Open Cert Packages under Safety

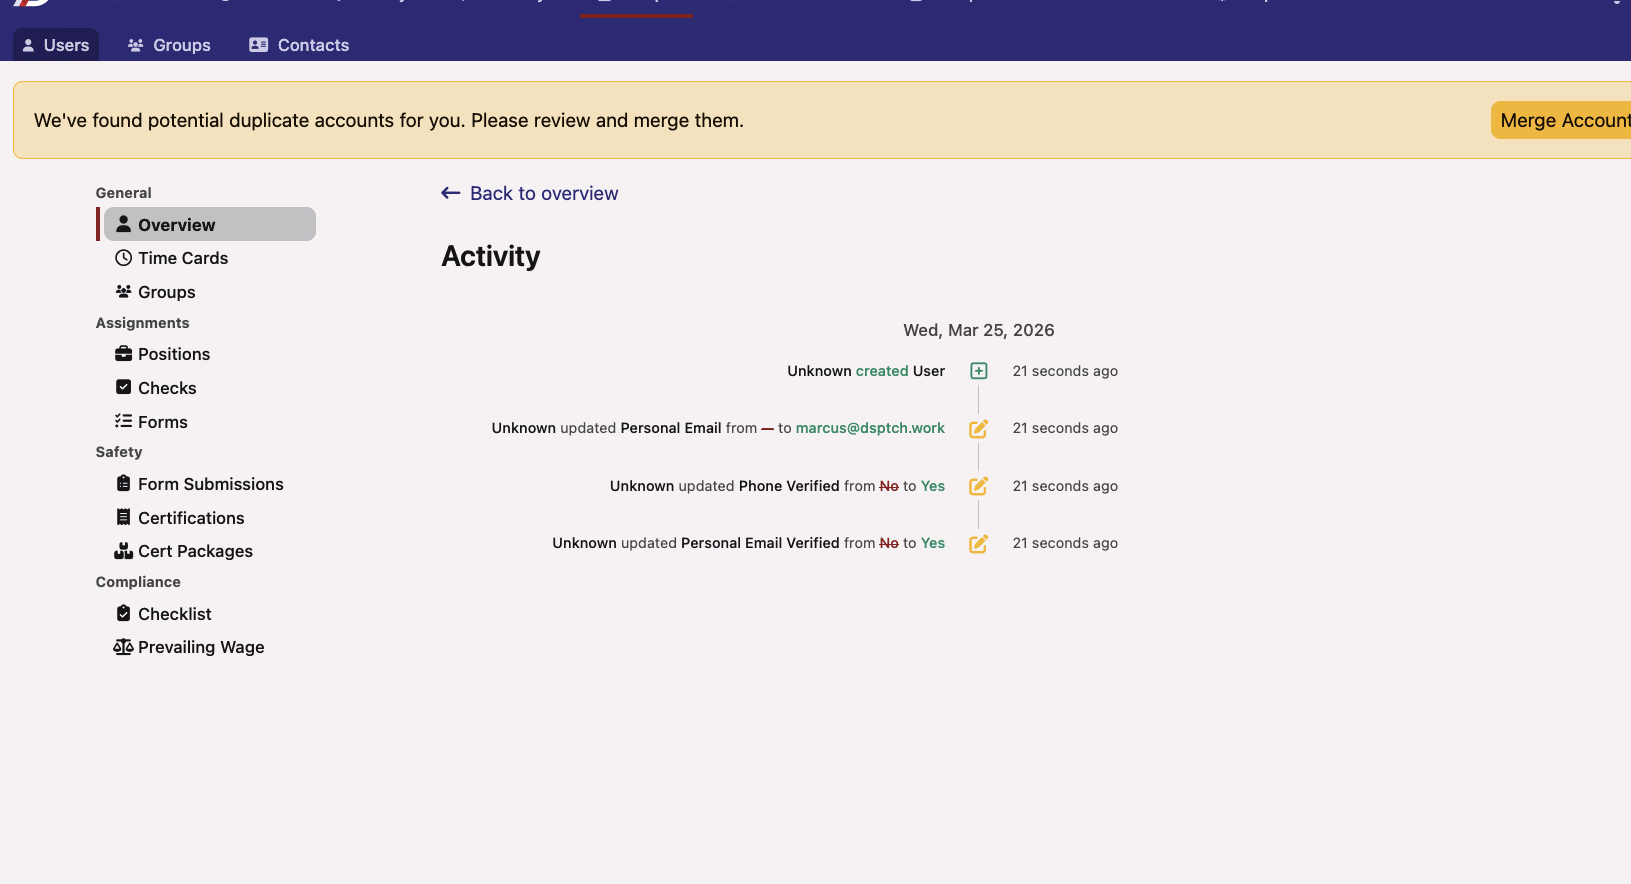[x=184, y=551]
